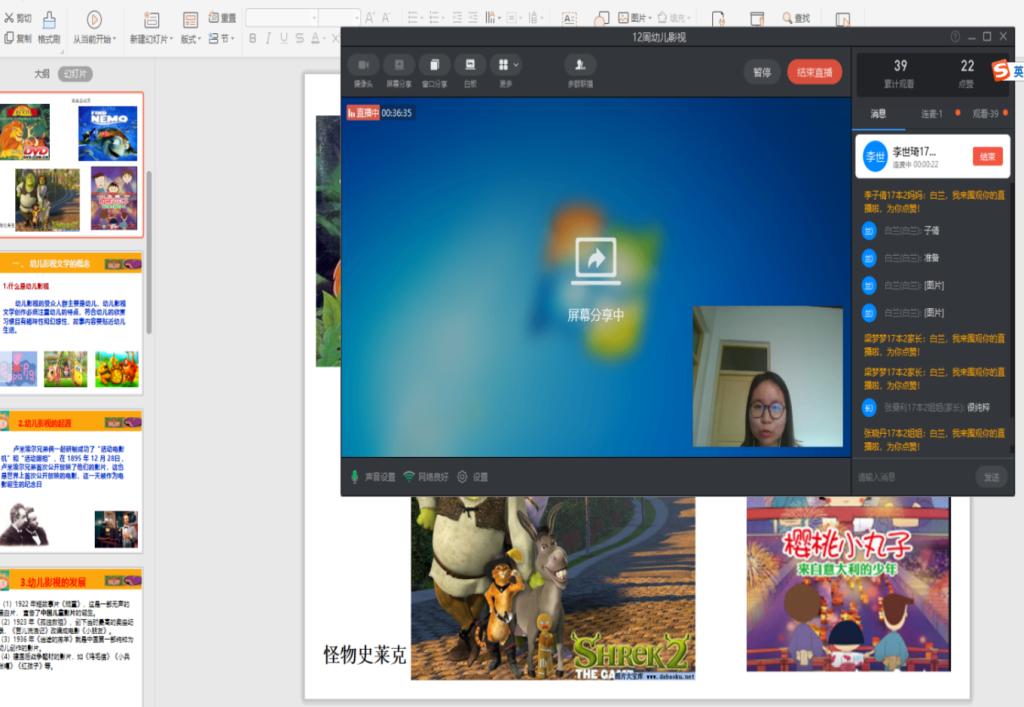
Task: Open the whiteboard (白板) tool
Action: [x=470, y=66]
